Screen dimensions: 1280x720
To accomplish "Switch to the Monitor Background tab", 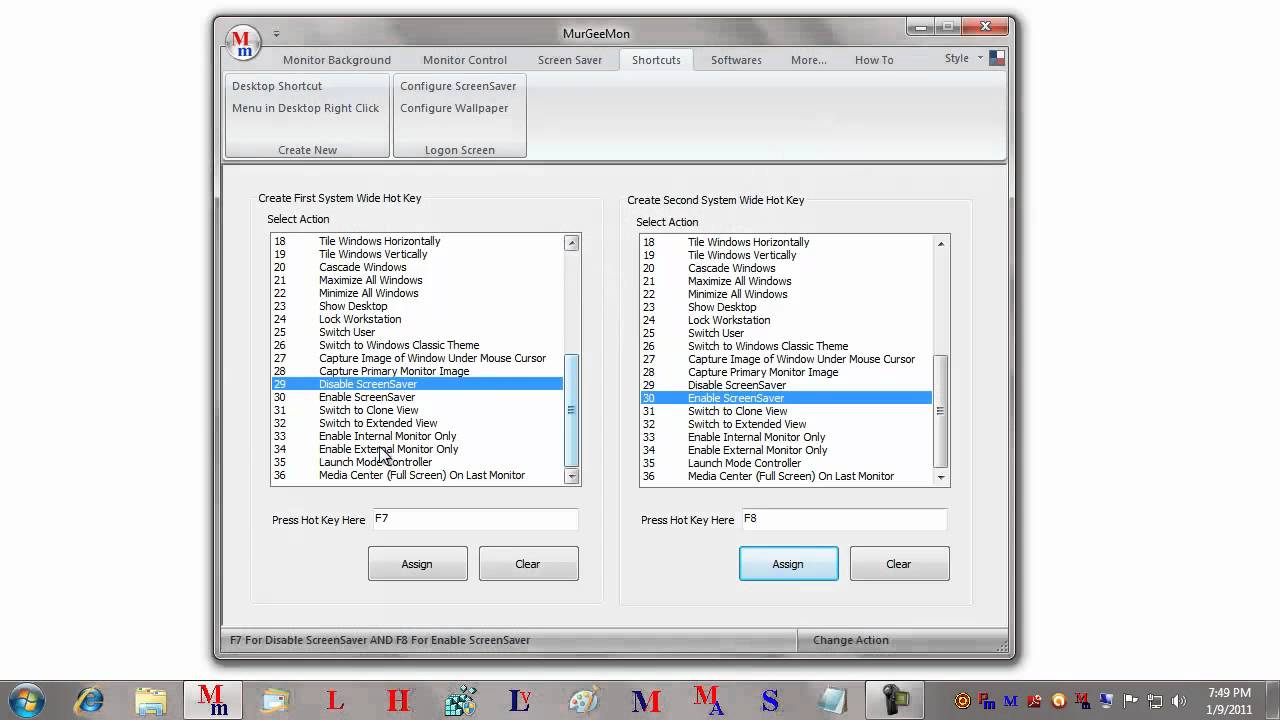I will [337, 60].
